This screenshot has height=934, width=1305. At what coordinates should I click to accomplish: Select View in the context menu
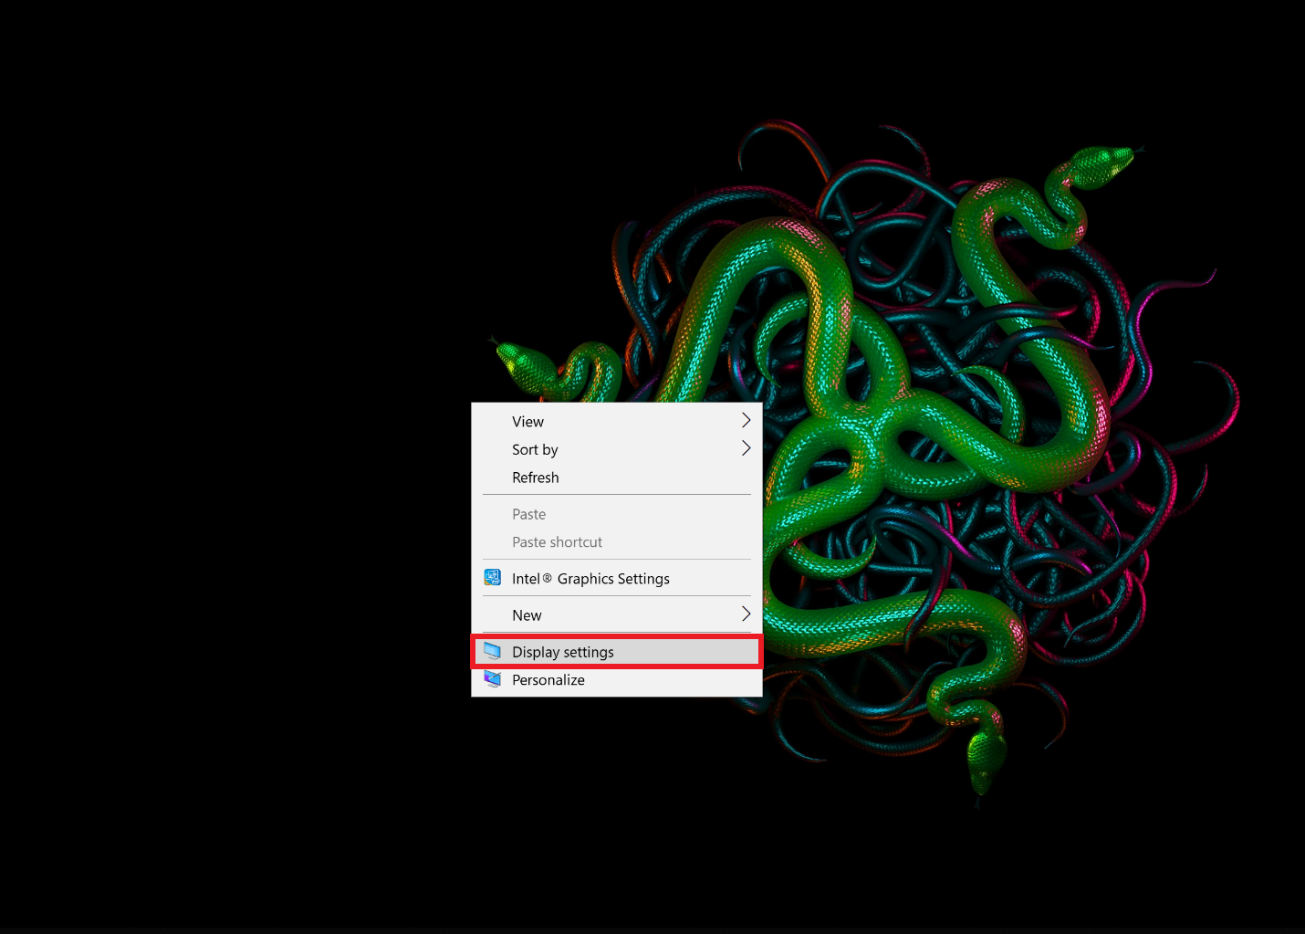528,421
